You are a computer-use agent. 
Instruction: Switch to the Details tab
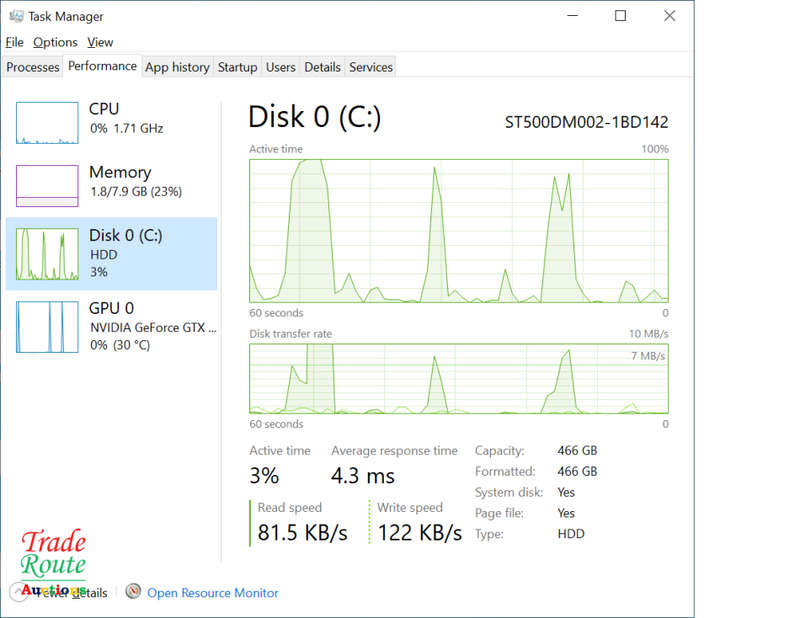tap(322, 67)
